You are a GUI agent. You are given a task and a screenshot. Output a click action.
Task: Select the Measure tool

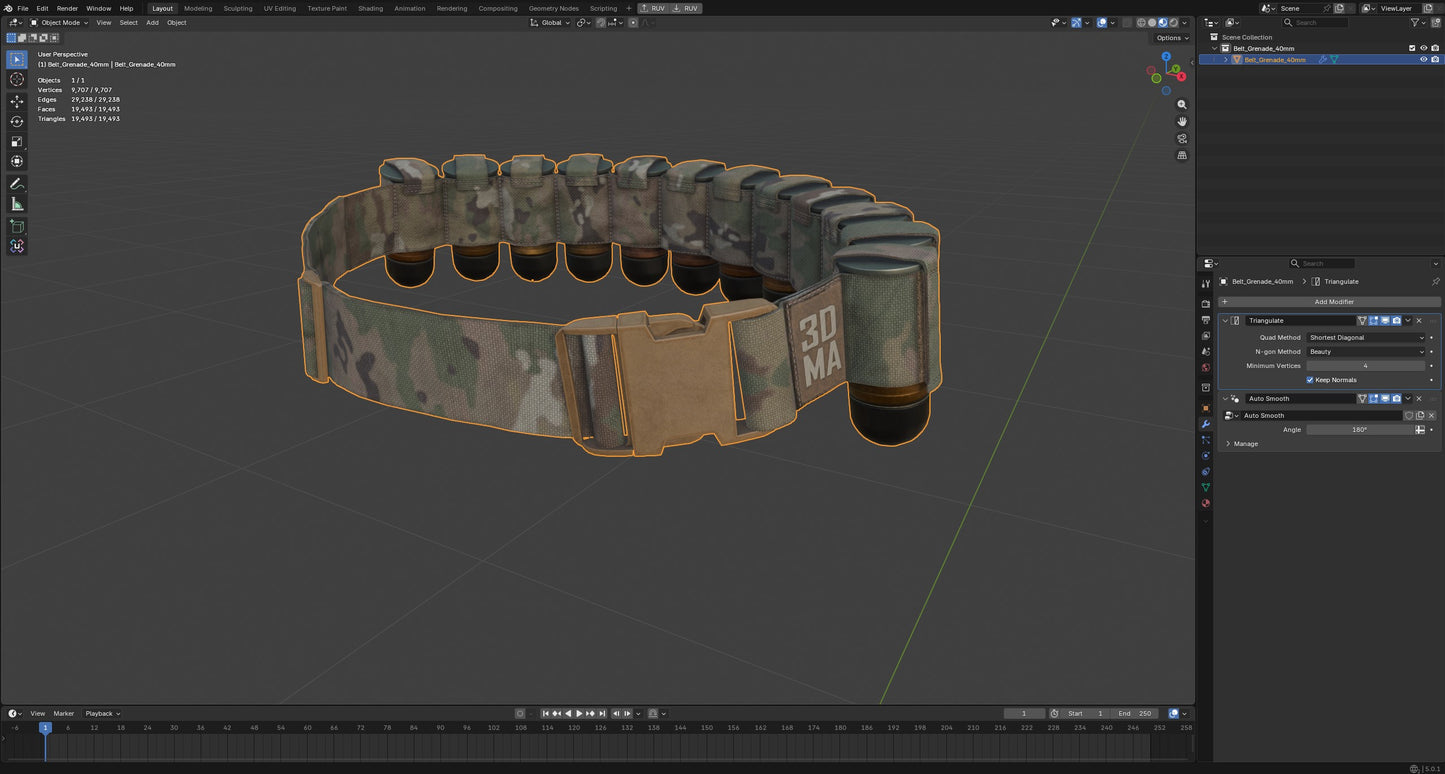click(x=17, y=204)
